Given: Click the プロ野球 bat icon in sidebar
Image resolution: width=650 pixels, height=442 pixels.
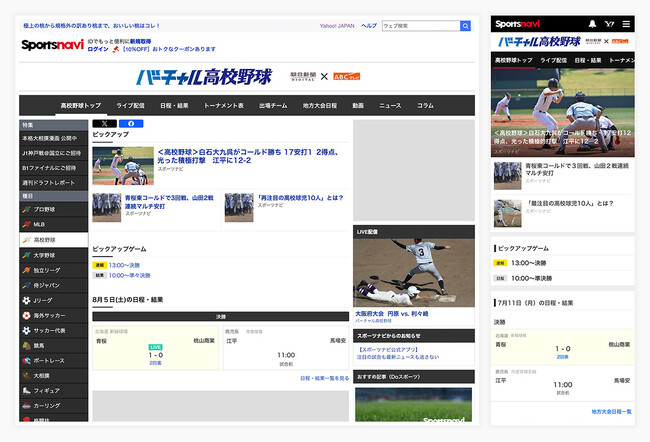Looking at the screenshot, I should point(27,209).
